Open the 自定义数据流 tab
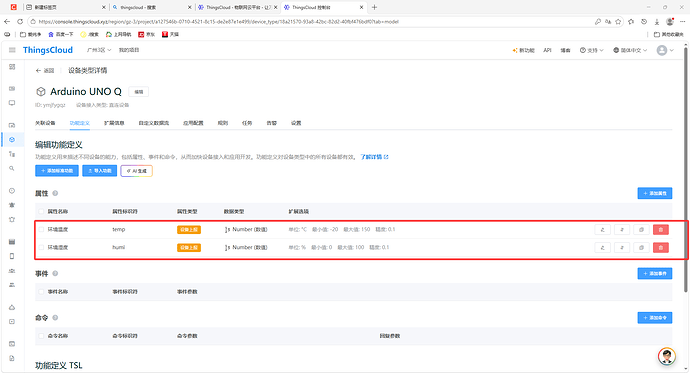The height and width of the screenshot is (373, 690). tap(154, 123)
